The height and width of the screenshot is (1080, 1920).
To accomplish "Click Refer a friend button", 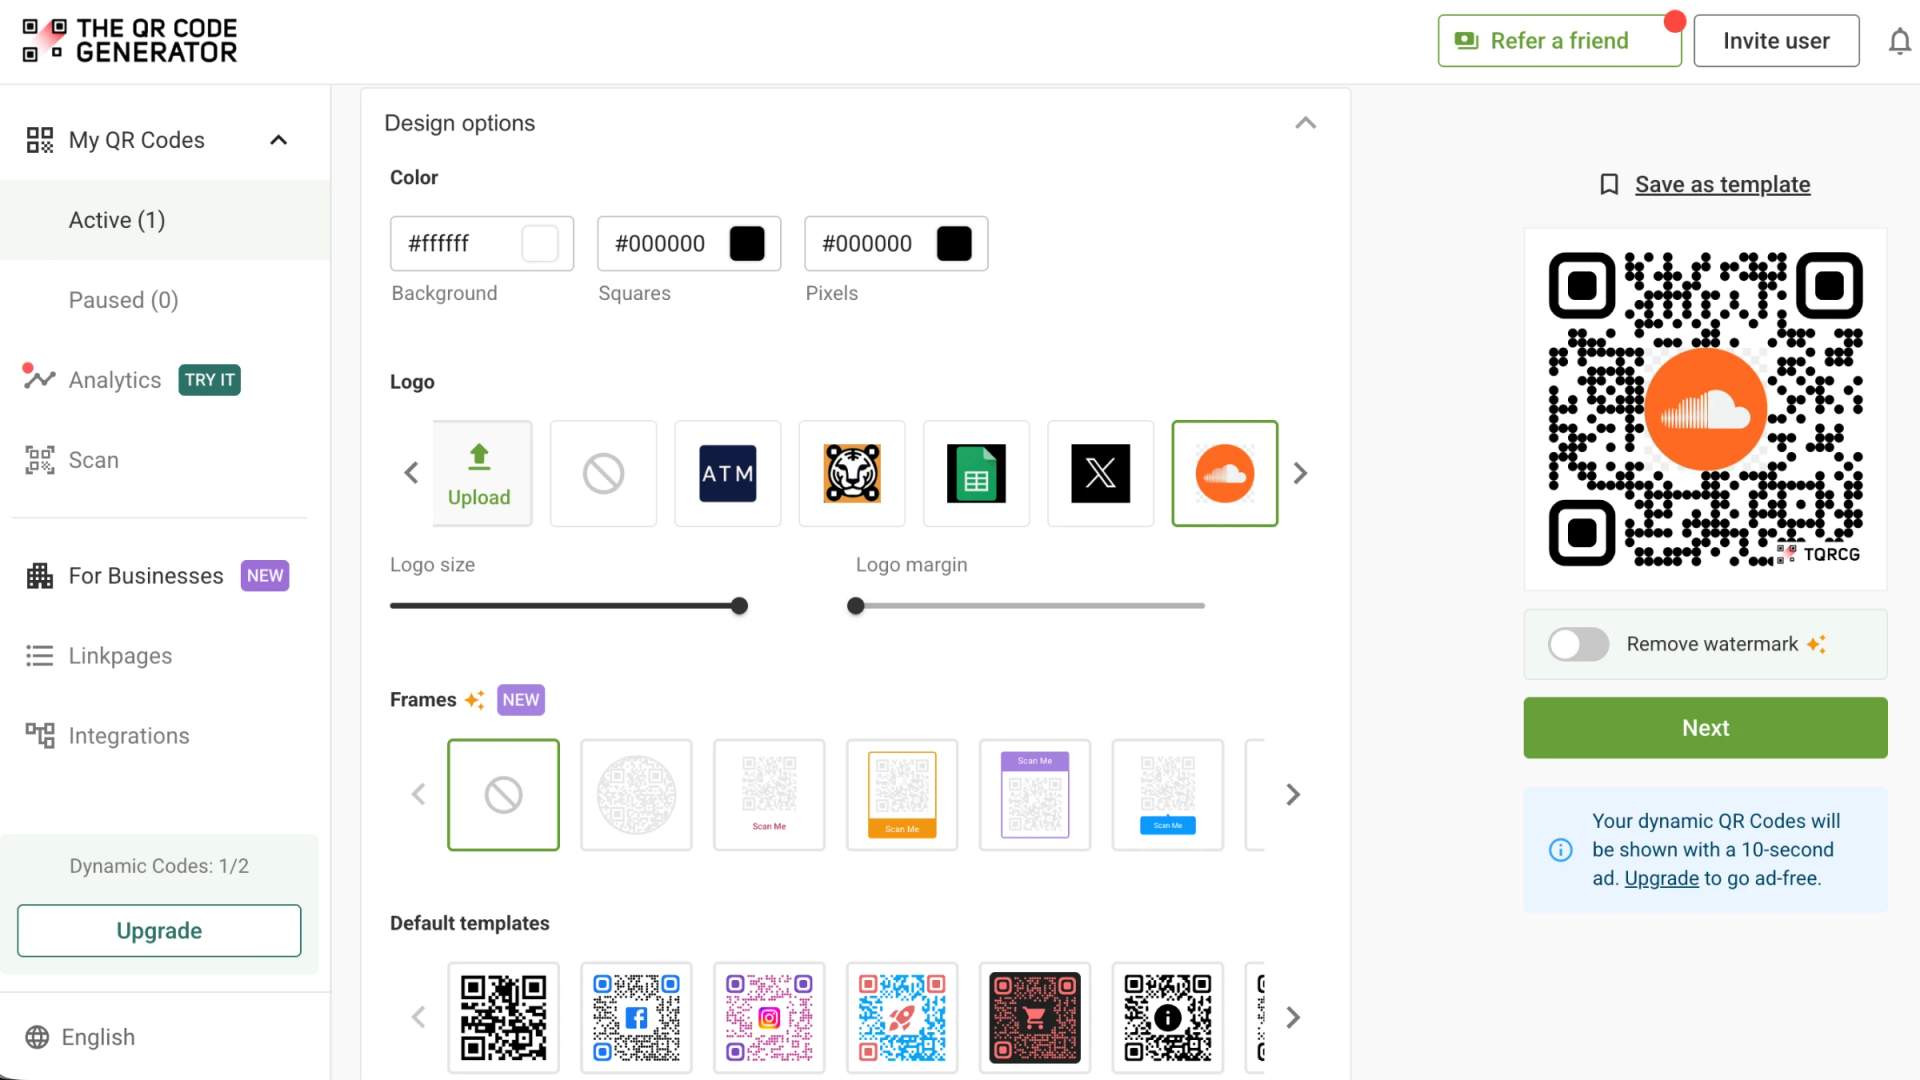I will click(1559, 41).
